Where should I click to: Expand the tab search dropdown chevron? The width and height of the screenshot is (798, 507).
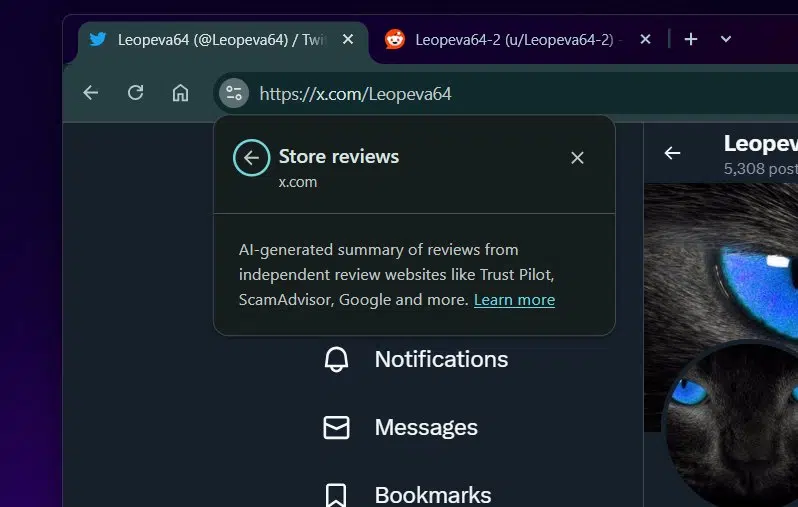[x=726, y=39]
